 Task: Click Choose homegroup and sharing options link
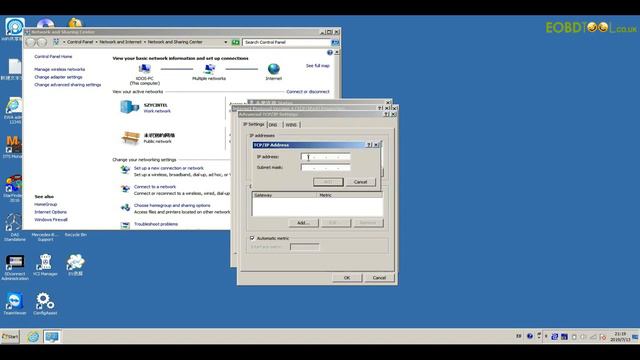coord(172,206)
